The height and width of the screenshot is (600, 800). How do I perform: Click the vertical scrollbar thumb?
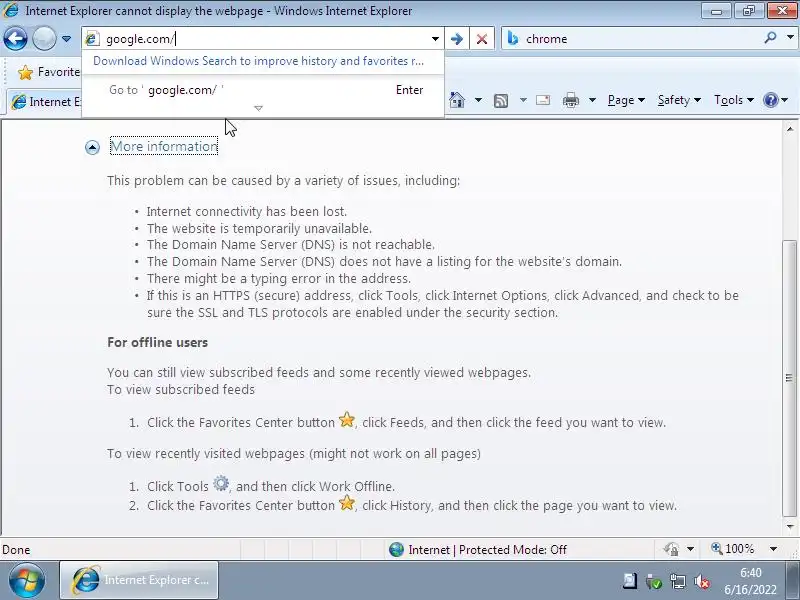click(x=789, y=378)
